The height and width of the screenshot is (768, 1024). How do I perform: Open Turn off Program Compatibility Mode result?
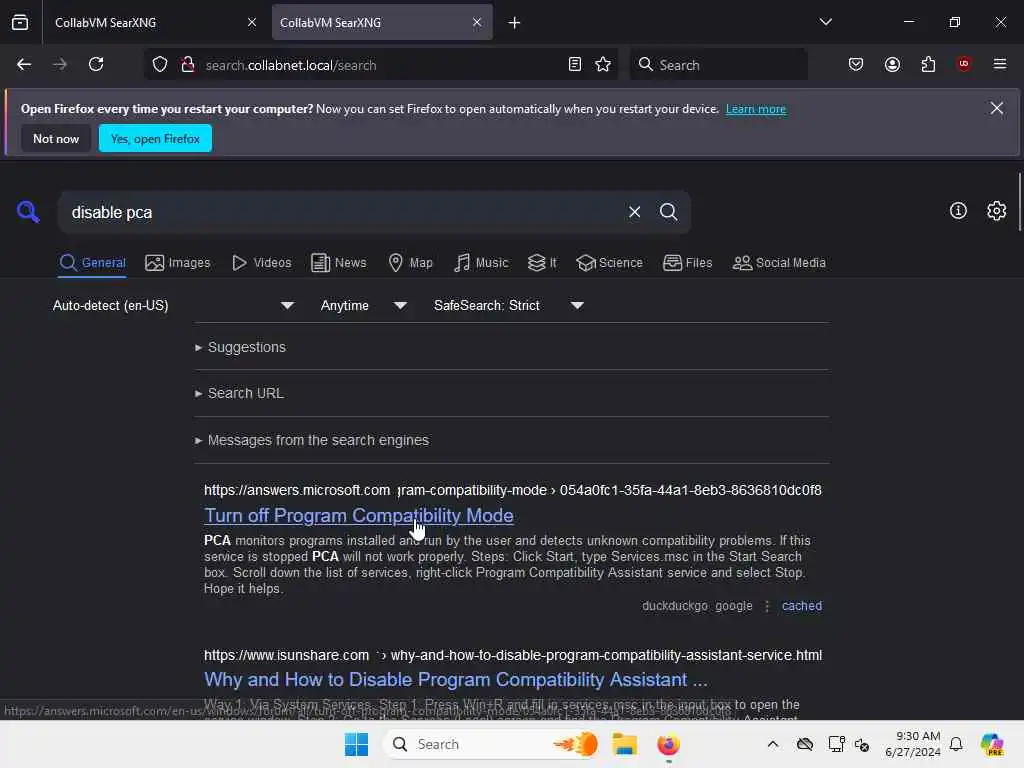click(359, 515)
